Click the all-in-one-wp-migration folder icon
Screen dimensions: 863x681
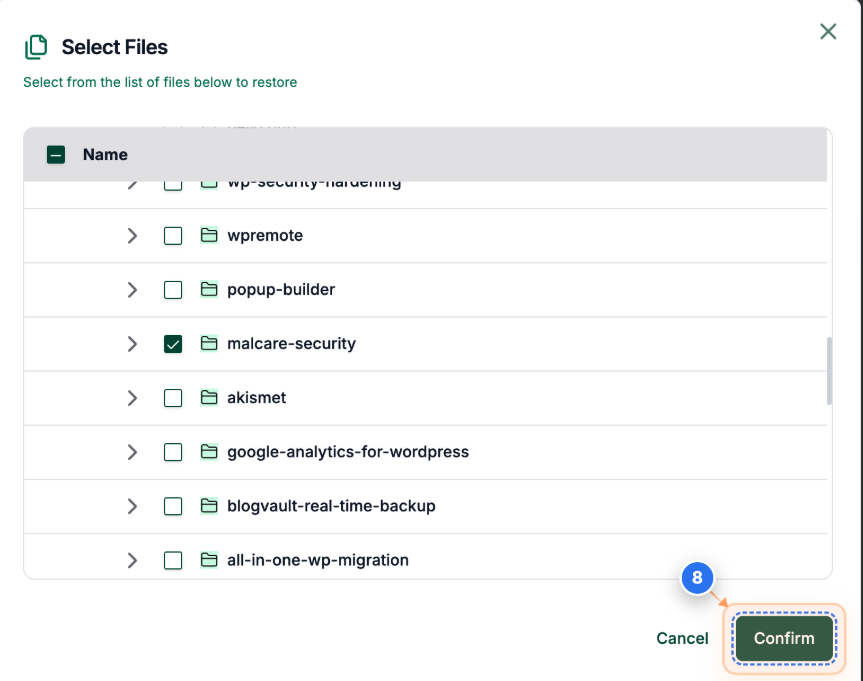[x=209, y=559]
